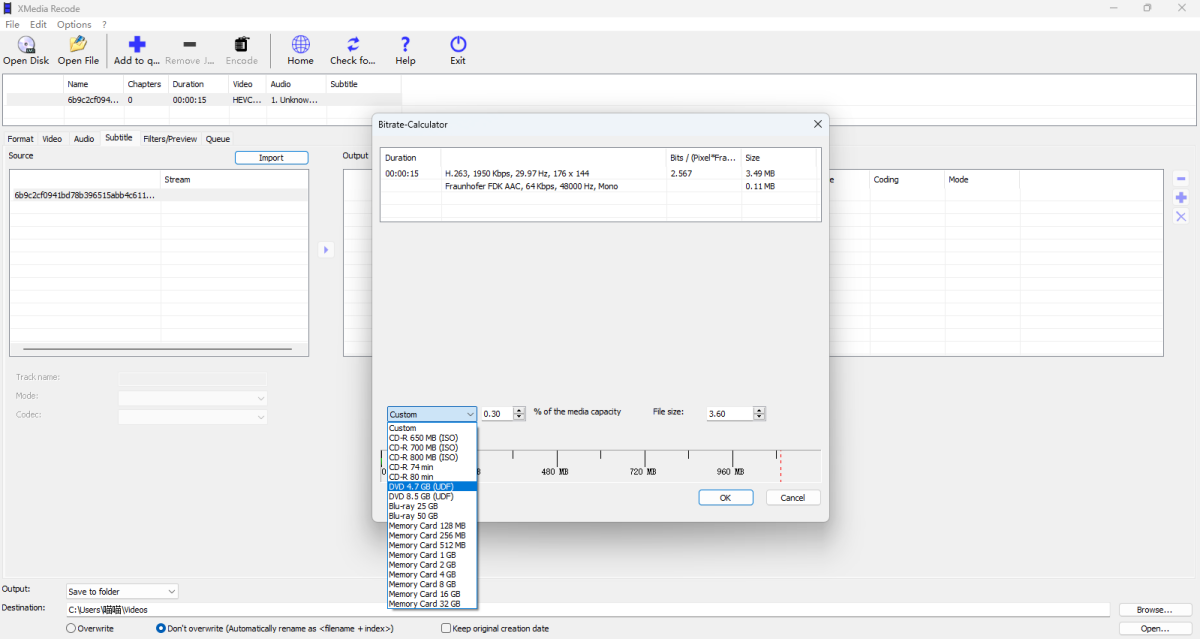Open the Help question mark icon
This screenshot has height=639, width=1200.
pos(405,45)
